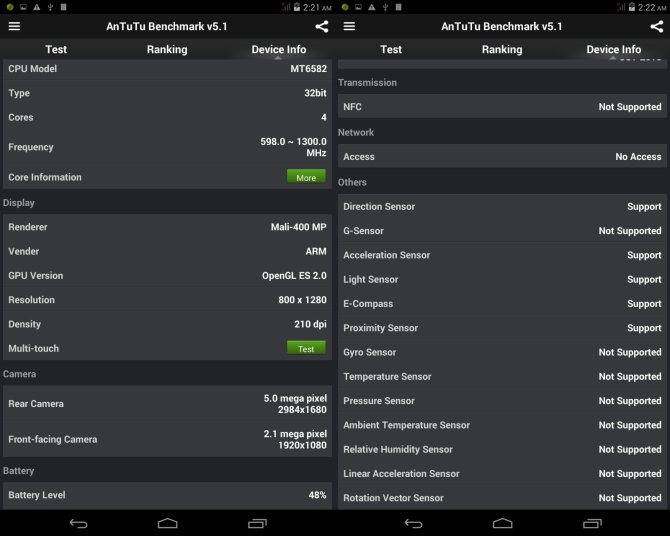This screenshot has height=536, width=670.
Task: Switch to Test tab in left screen
Action: [56, 50]
